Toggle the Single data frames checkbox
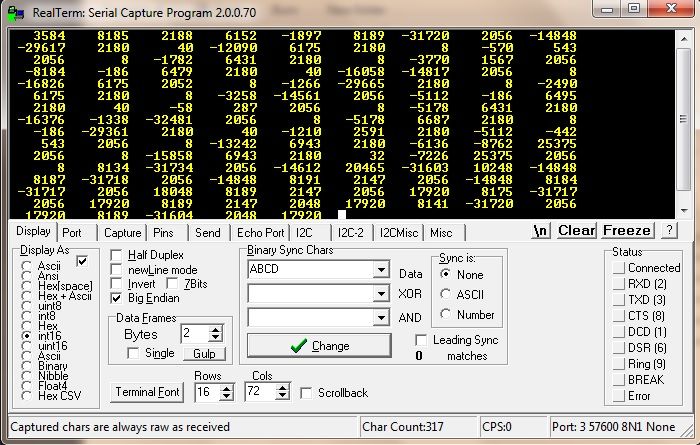Screen dimensions: 700x445 point(133,353)
